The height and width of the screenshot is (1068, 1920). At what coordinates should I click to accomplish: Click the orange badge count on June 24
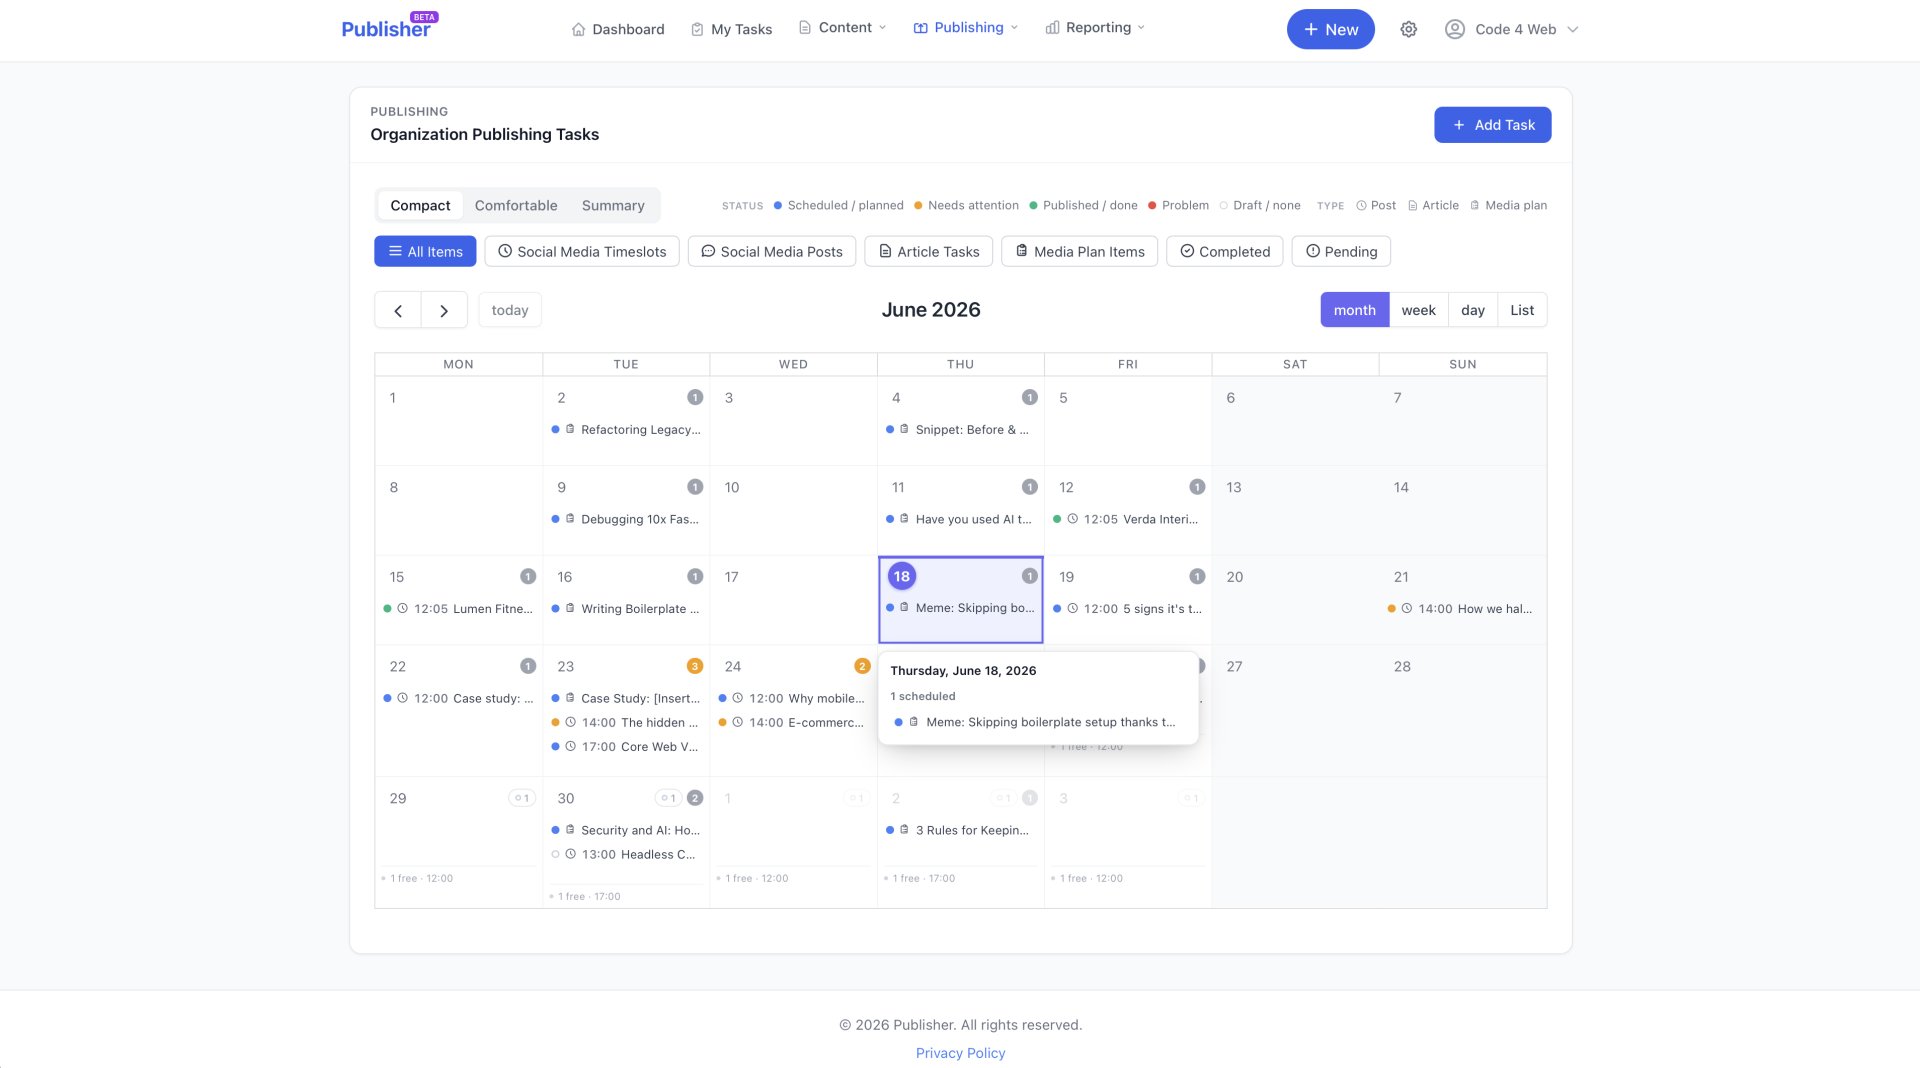(862, 666)
